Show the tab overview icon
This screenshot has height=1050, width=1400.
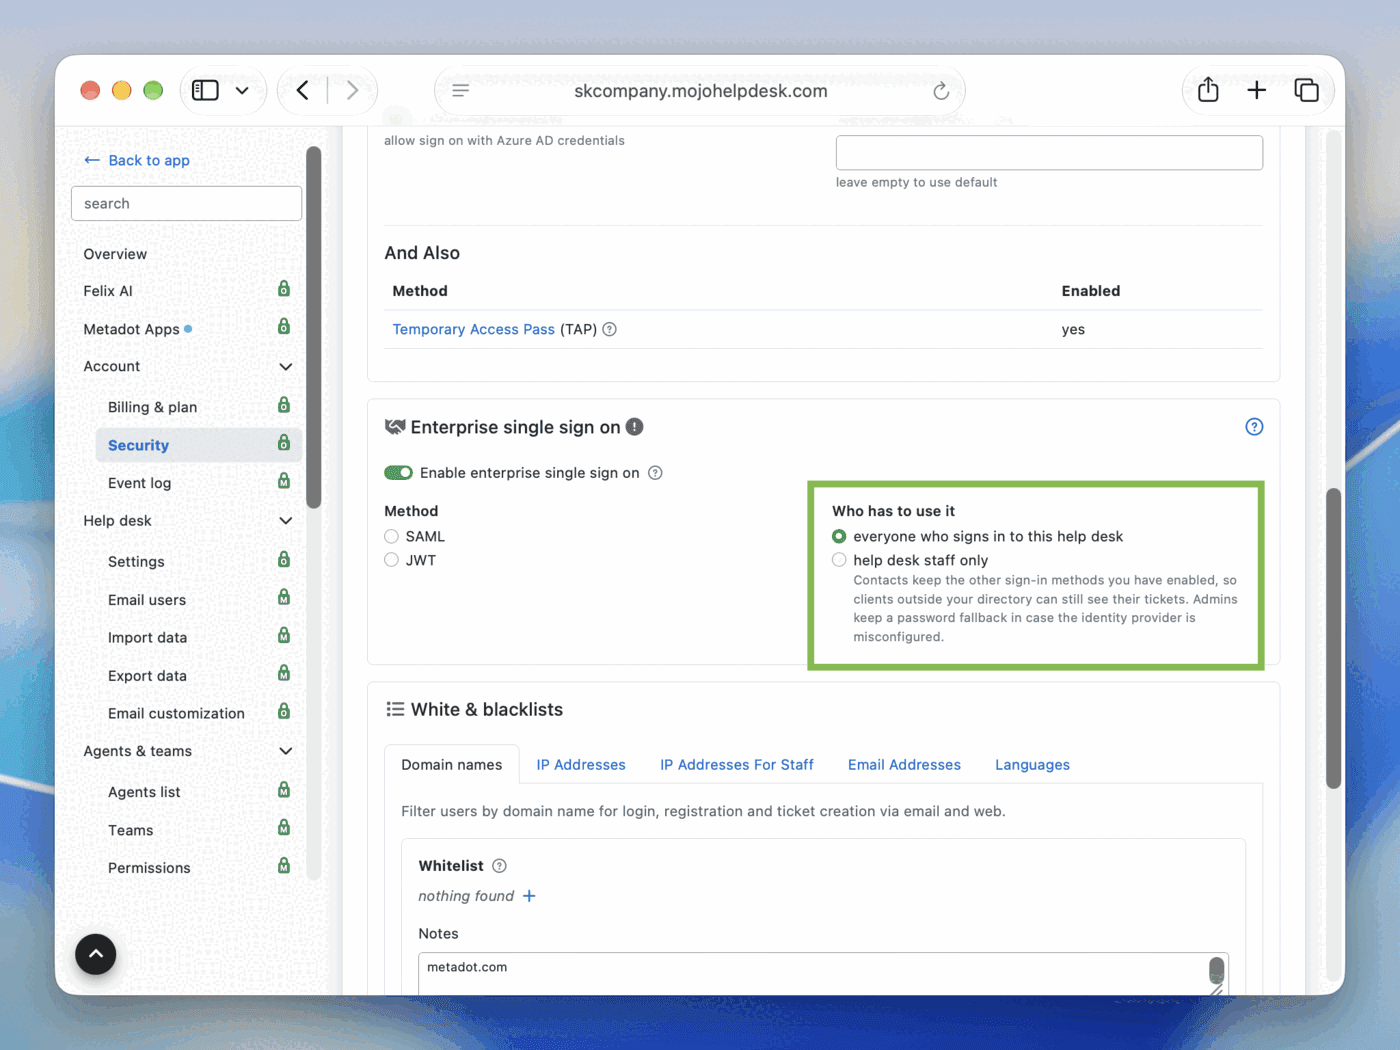click(1306, 91)
